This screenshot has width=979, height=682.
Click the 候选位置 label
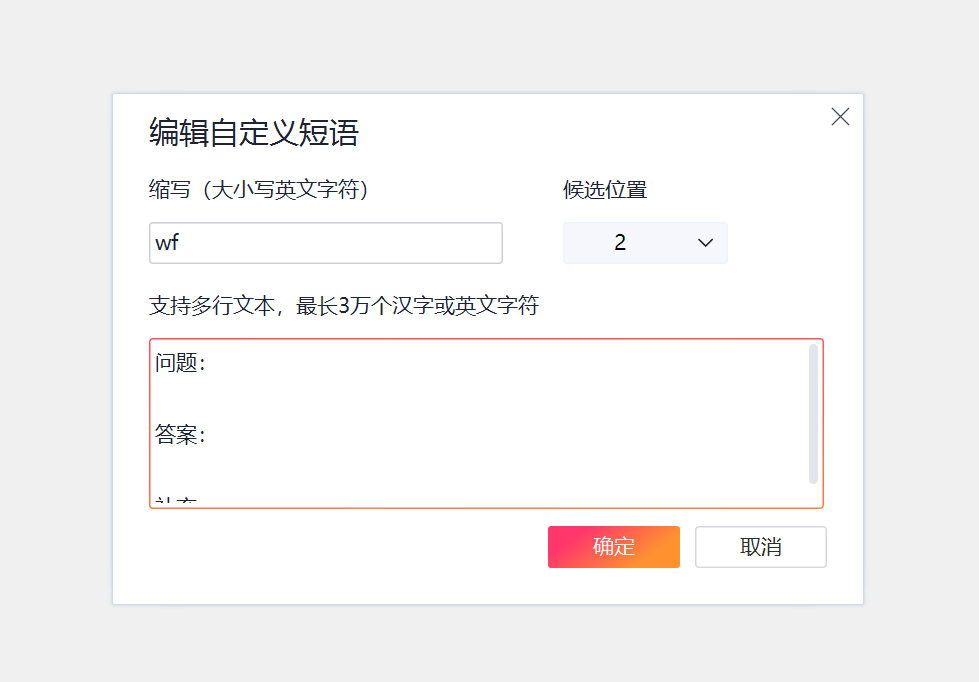click(605, 190)
